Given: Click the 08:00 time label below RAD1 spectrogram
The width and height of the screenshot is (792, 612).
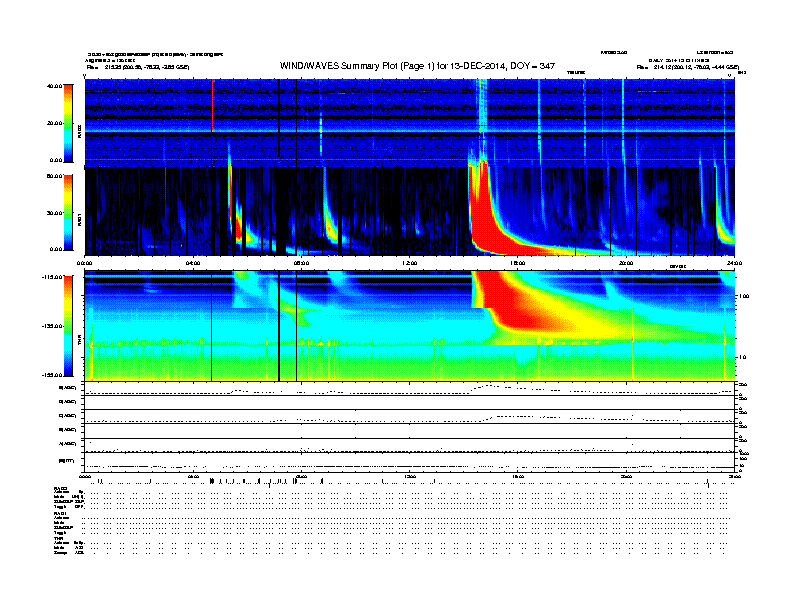Looking at the screenshot, I should 301,263.
